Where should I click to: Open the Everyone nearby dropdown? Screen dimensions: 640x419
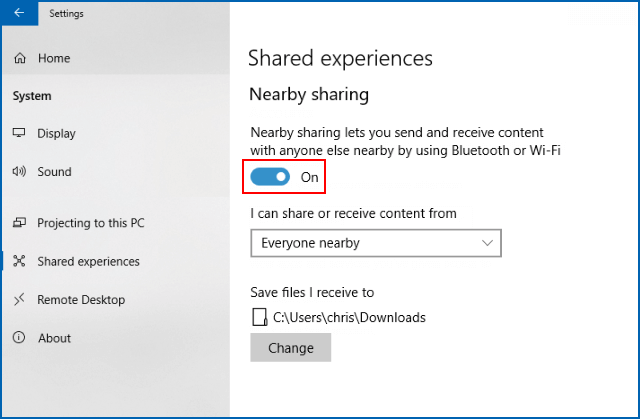coord(375,243)
